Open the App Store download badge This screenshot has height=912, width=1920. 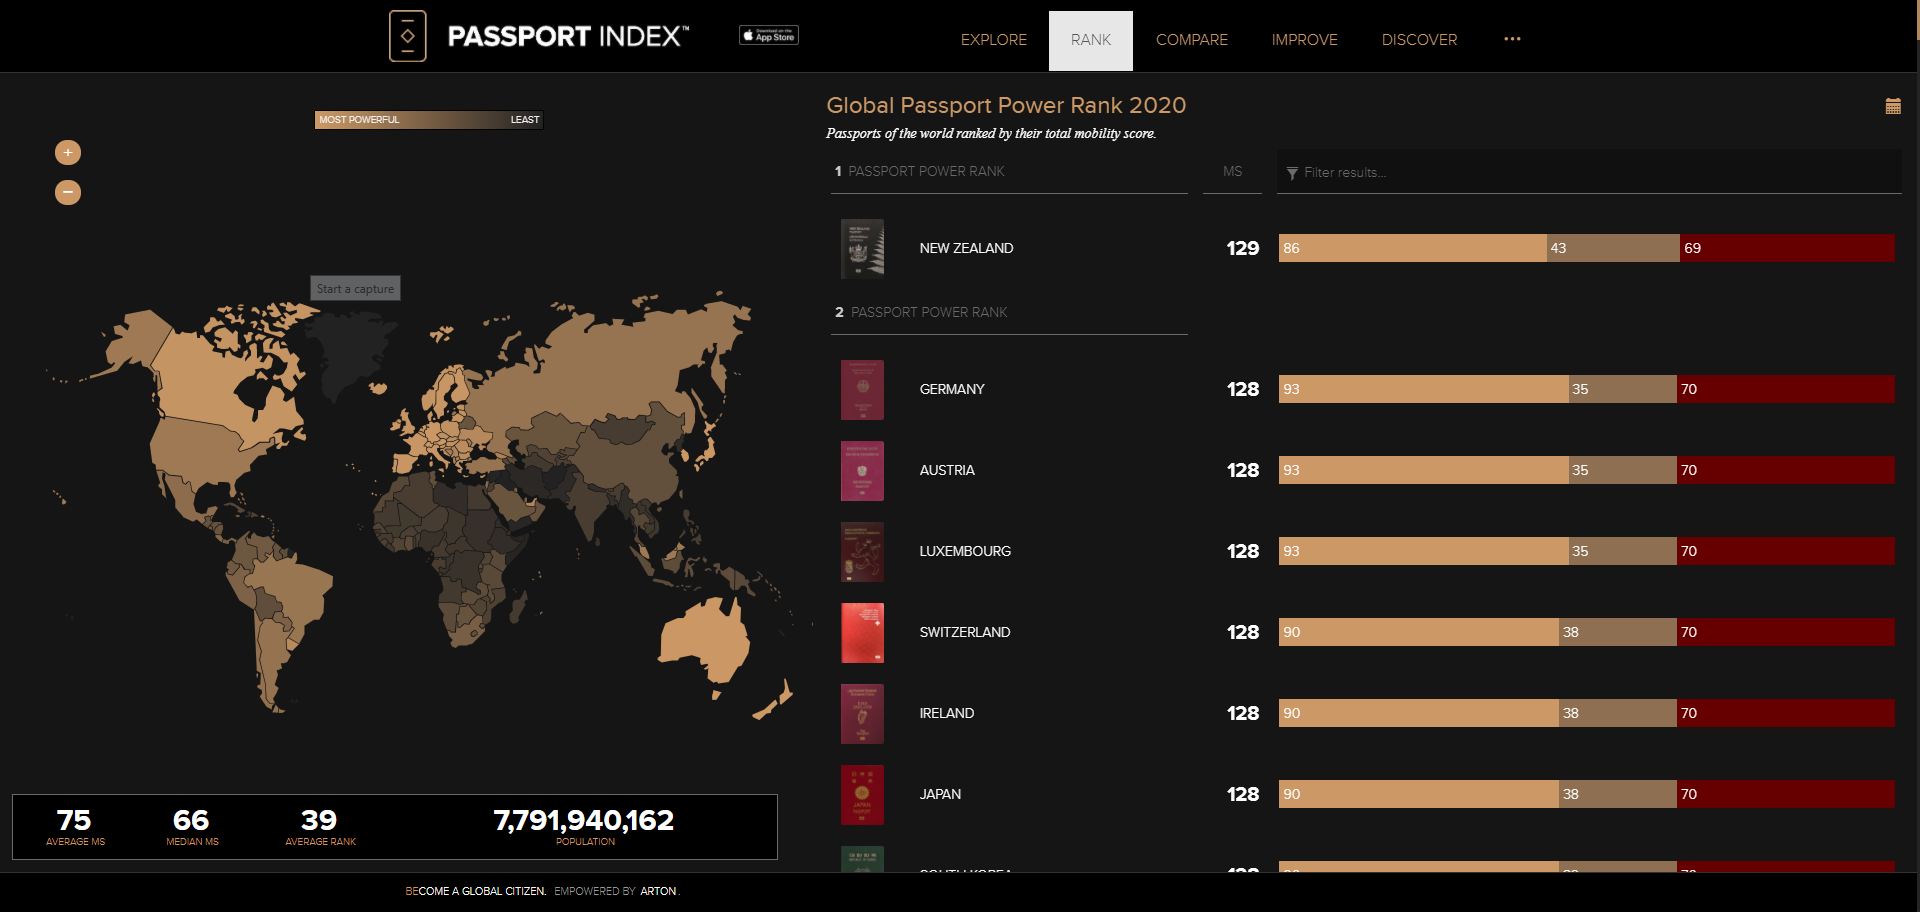[x=769, y=35]
